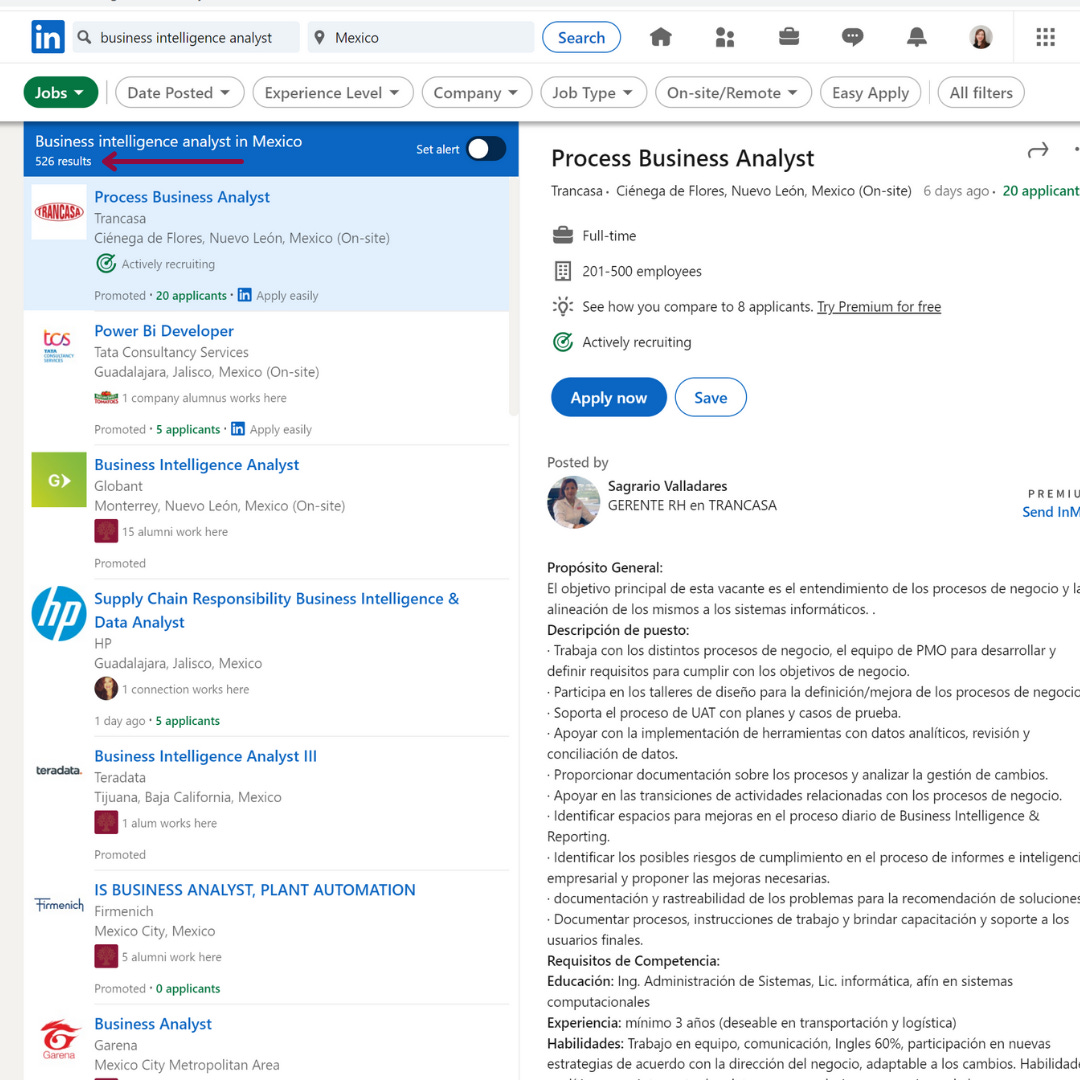1080x1080 pixels.
Task: Open IS BUSINESS ANALYST, PLANT AUTOMATION listing
Action: tap(255, 889)
